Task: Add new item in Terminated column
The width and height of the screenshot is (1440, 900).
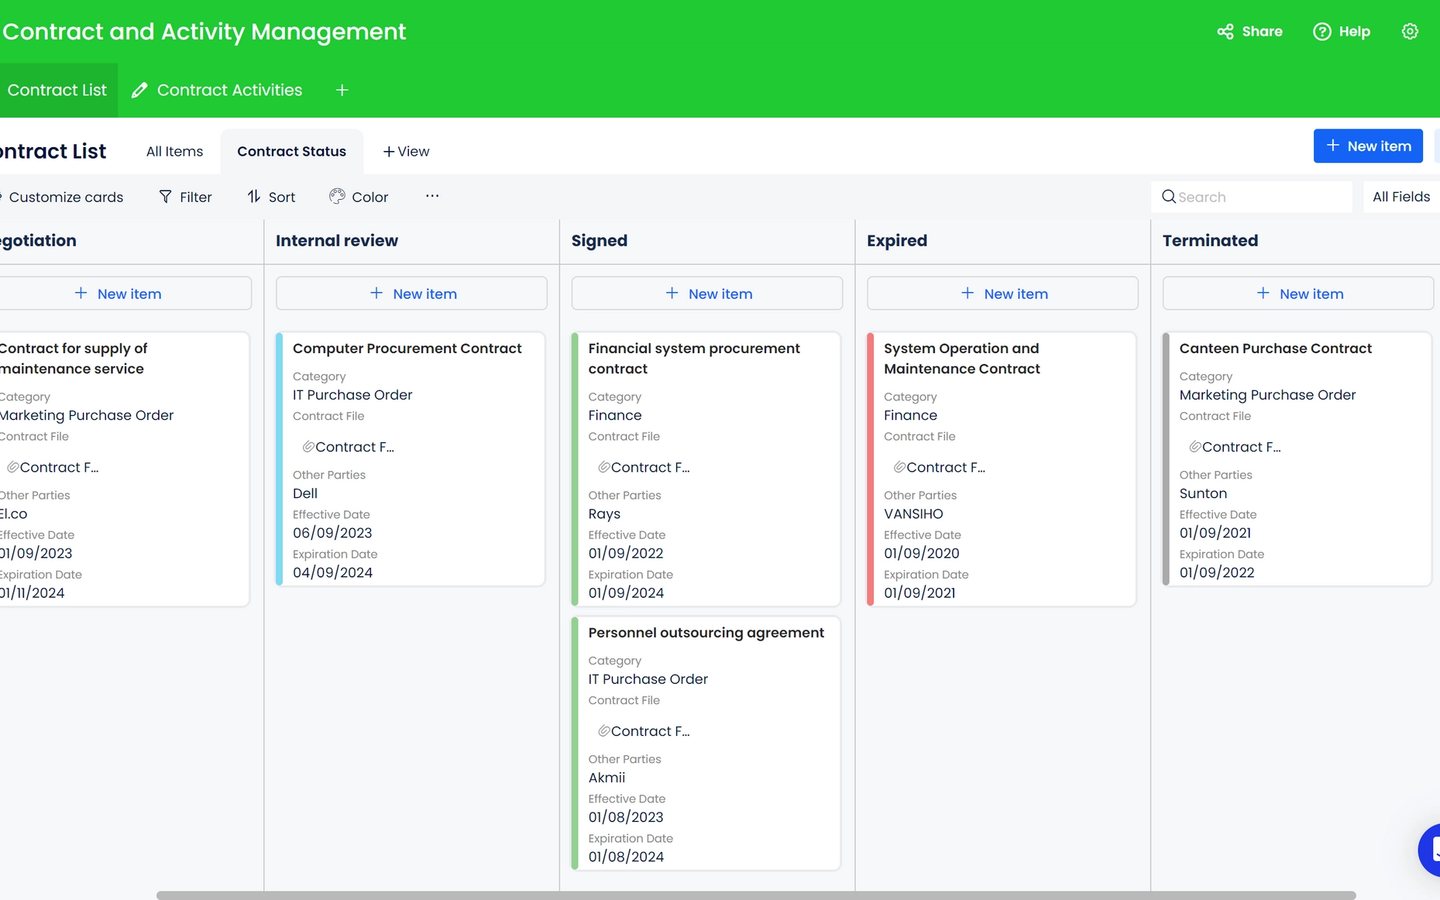Action: (x=1298, y=293)
